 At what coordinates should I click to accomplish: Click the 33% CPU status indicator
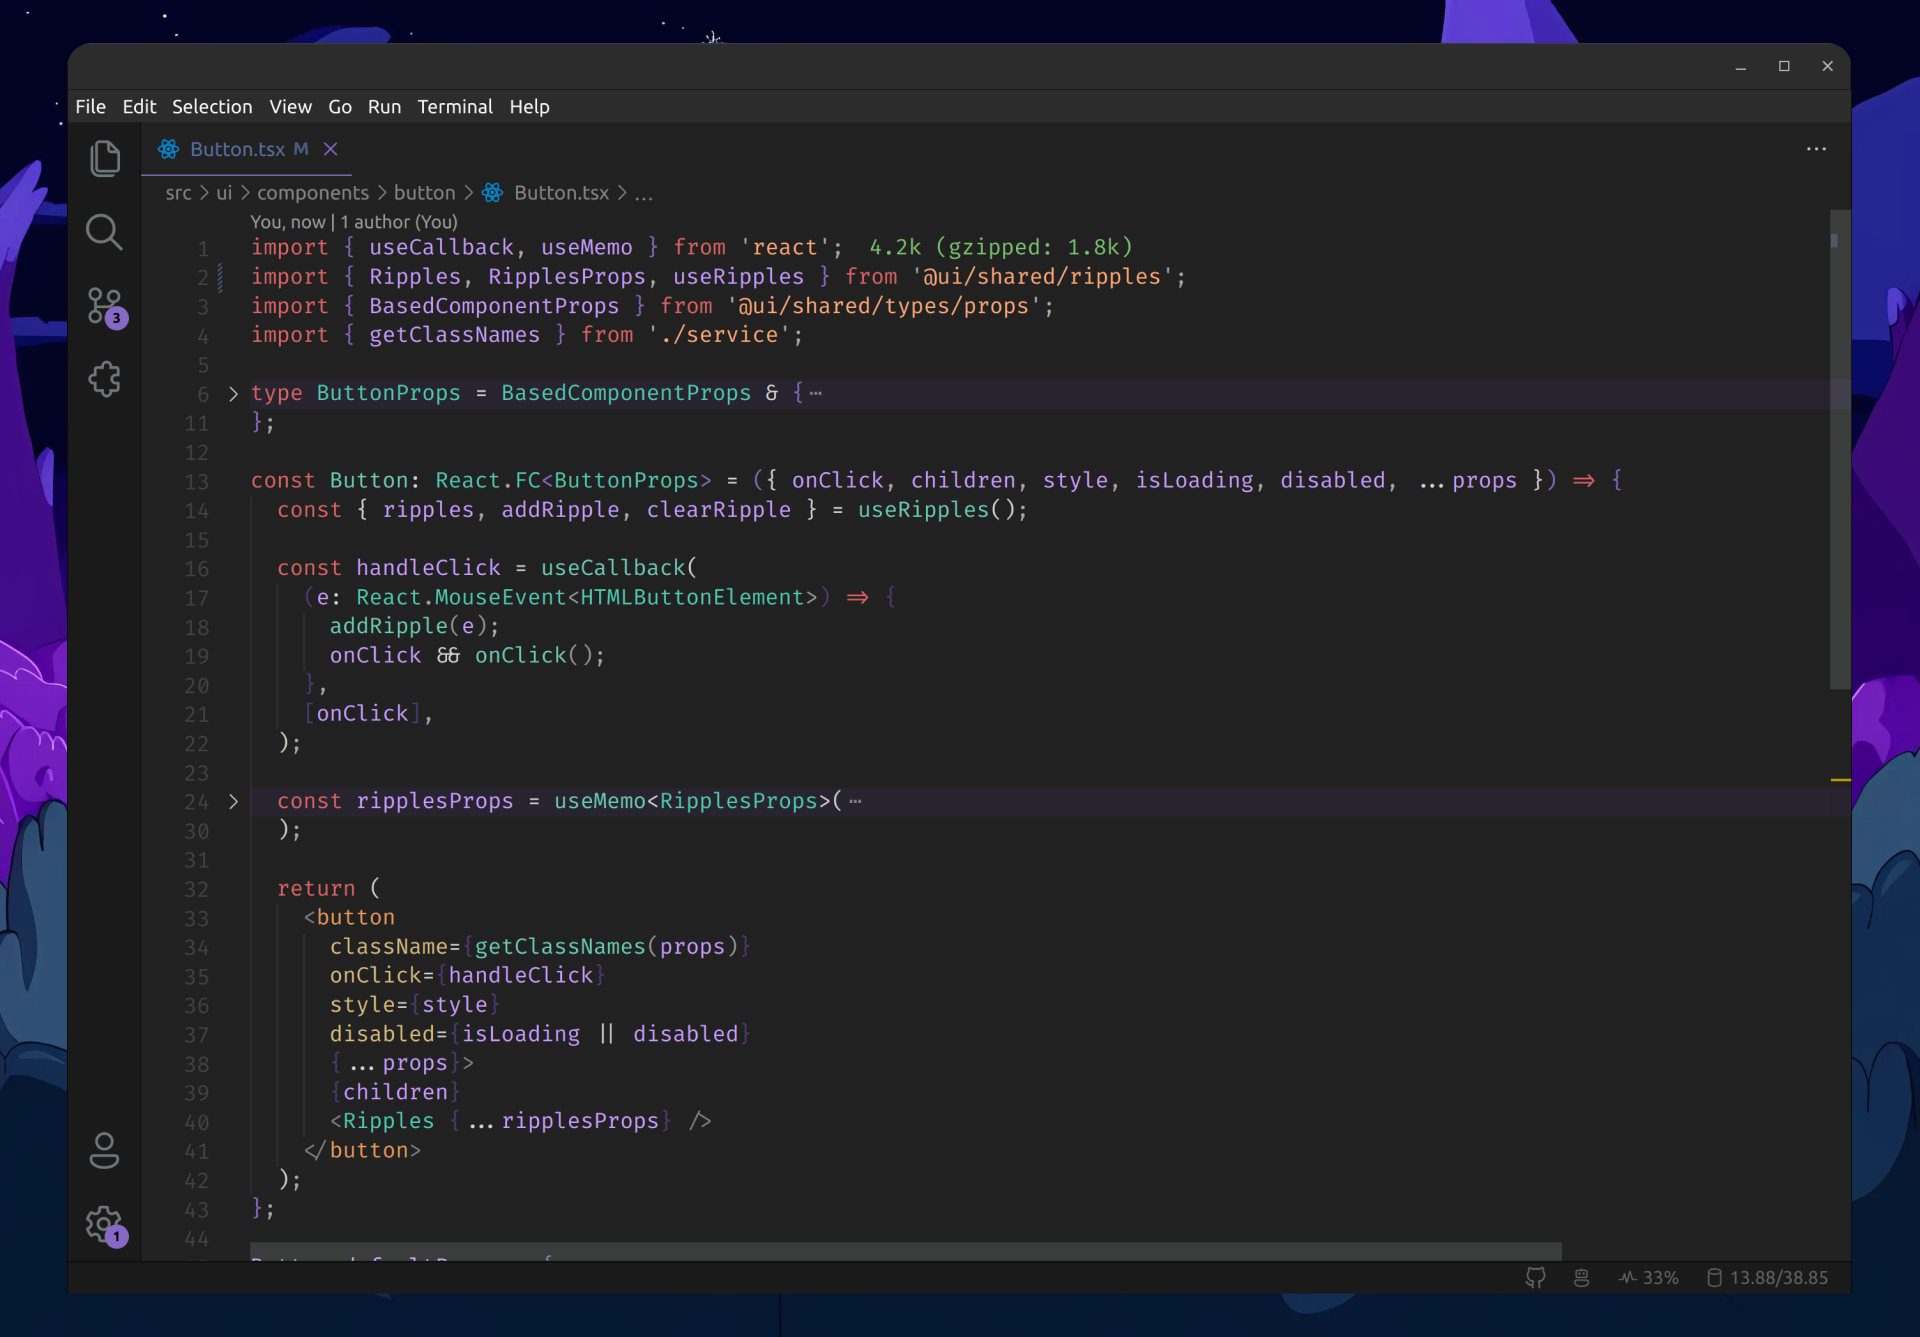point(1649,1278)
